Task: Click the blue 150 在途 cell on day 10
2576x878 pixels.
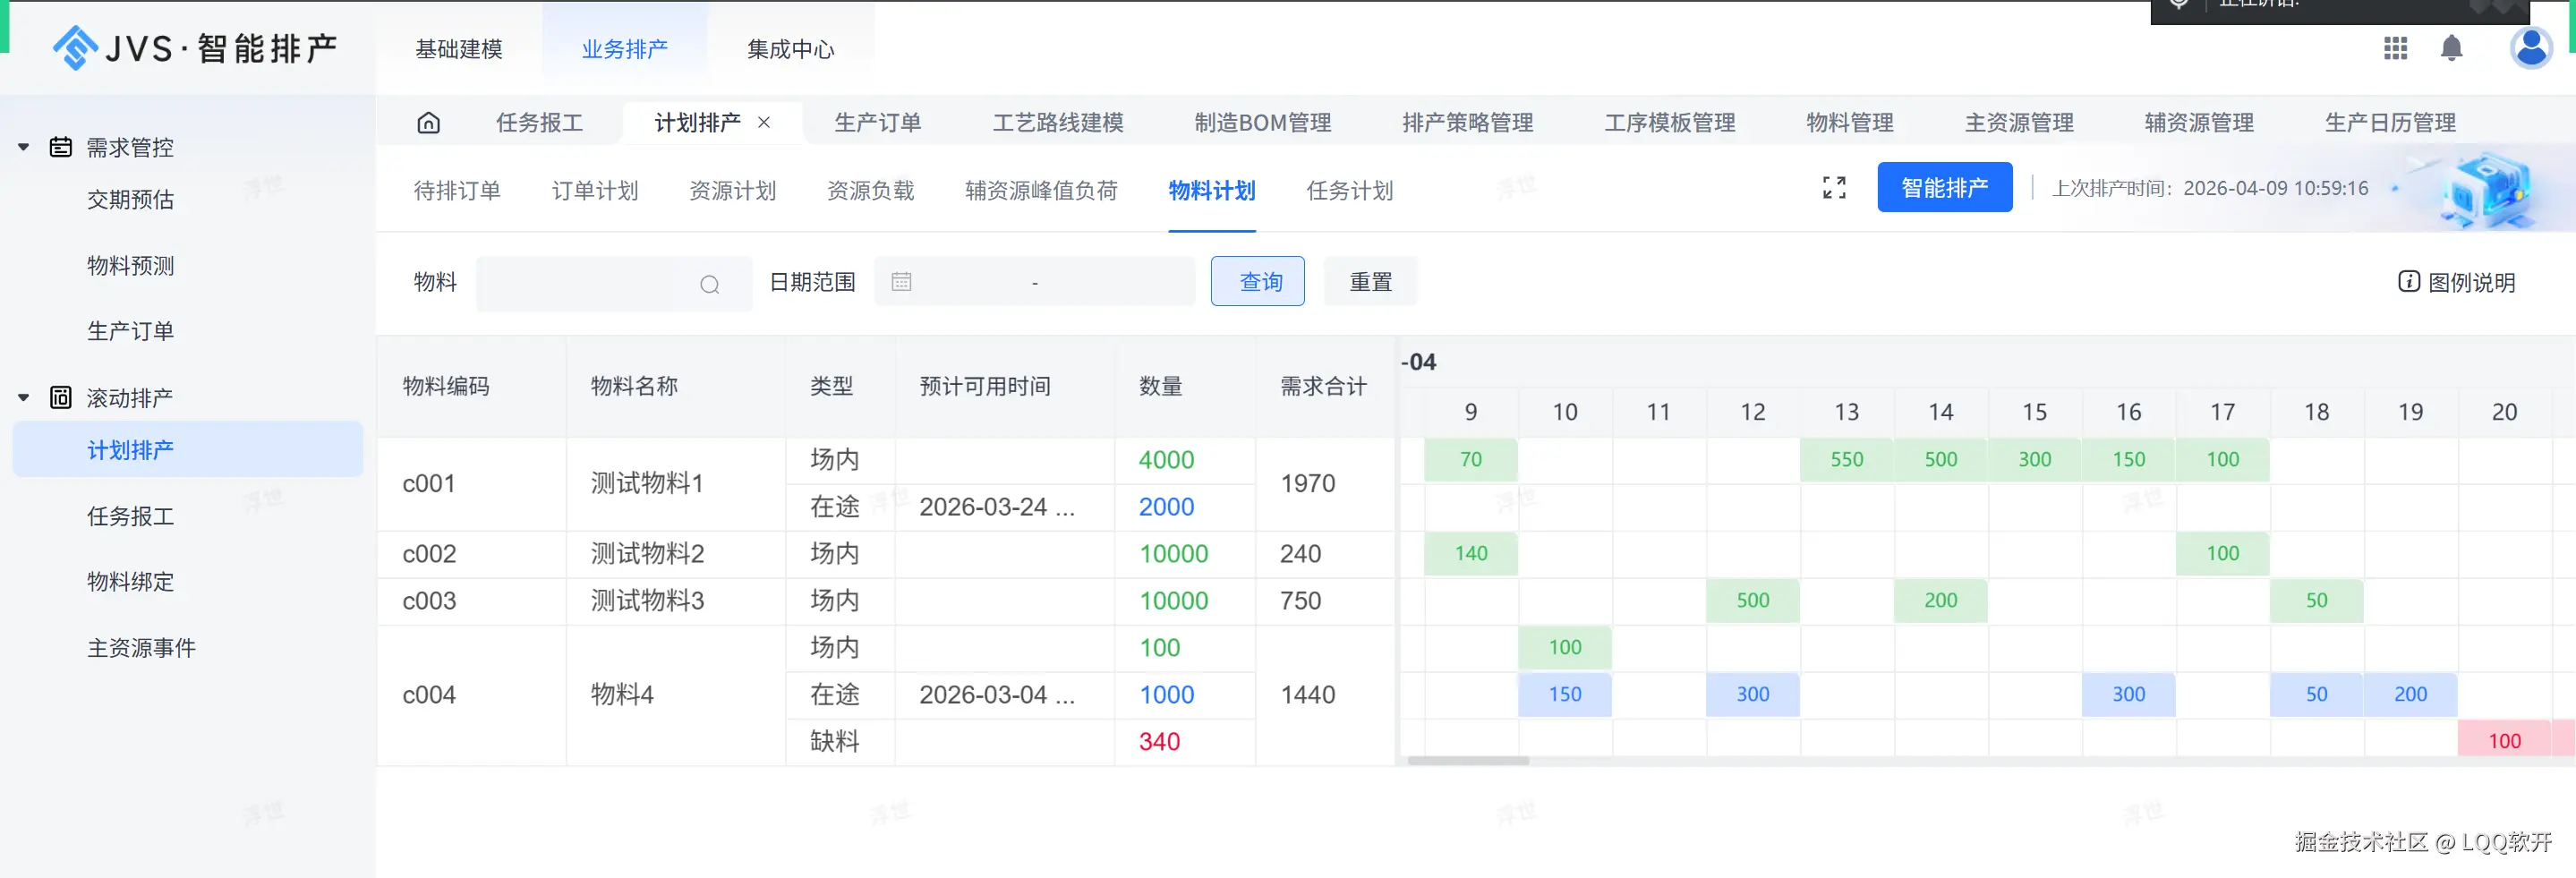Action: (1564, 695)
